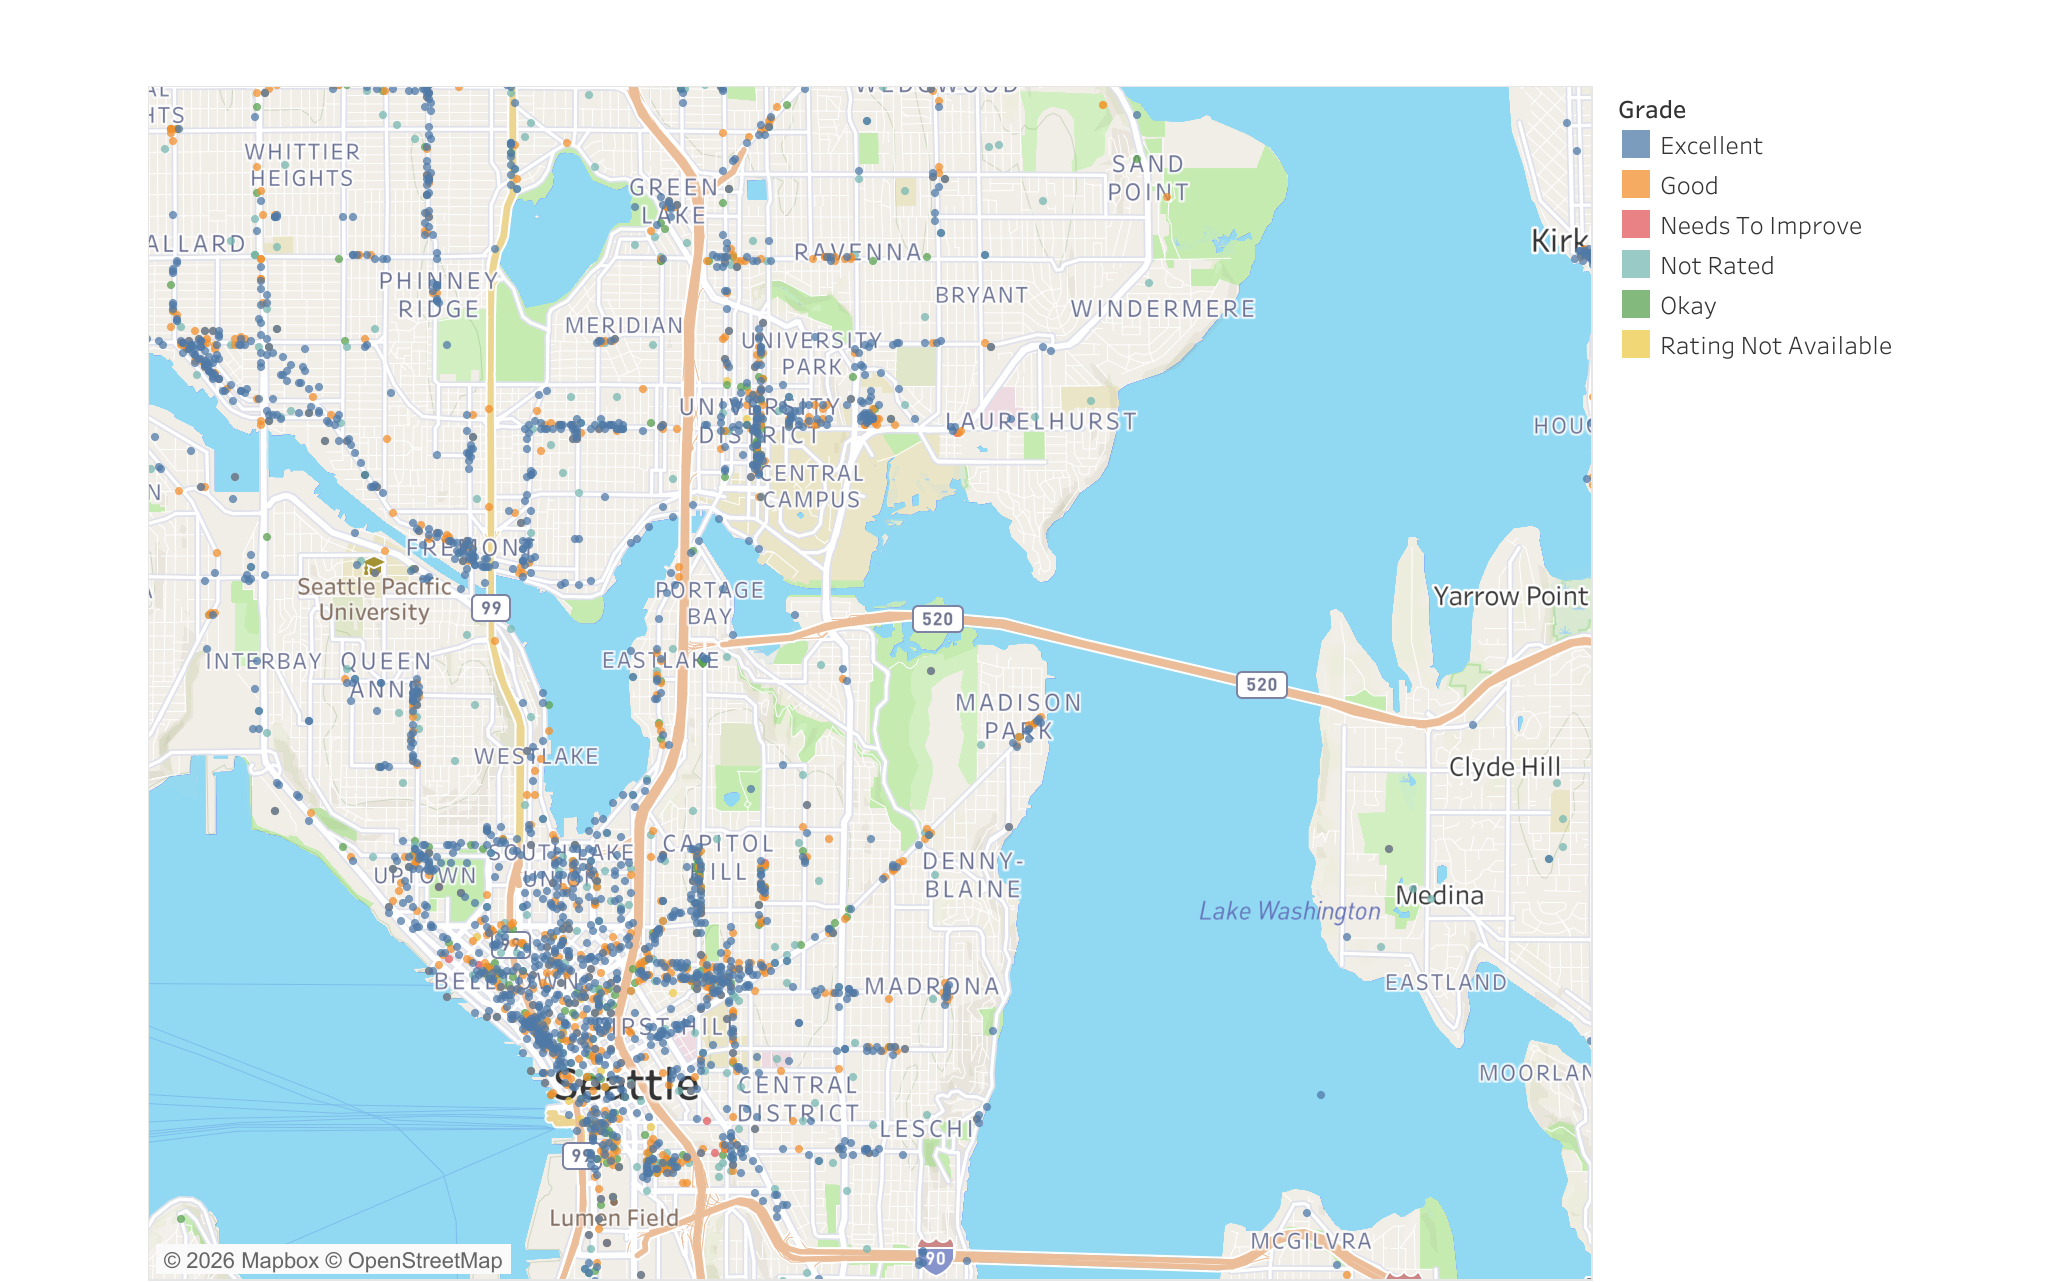
Task: Click the 520 shield near Portage Bay
Action: (937, 619)
